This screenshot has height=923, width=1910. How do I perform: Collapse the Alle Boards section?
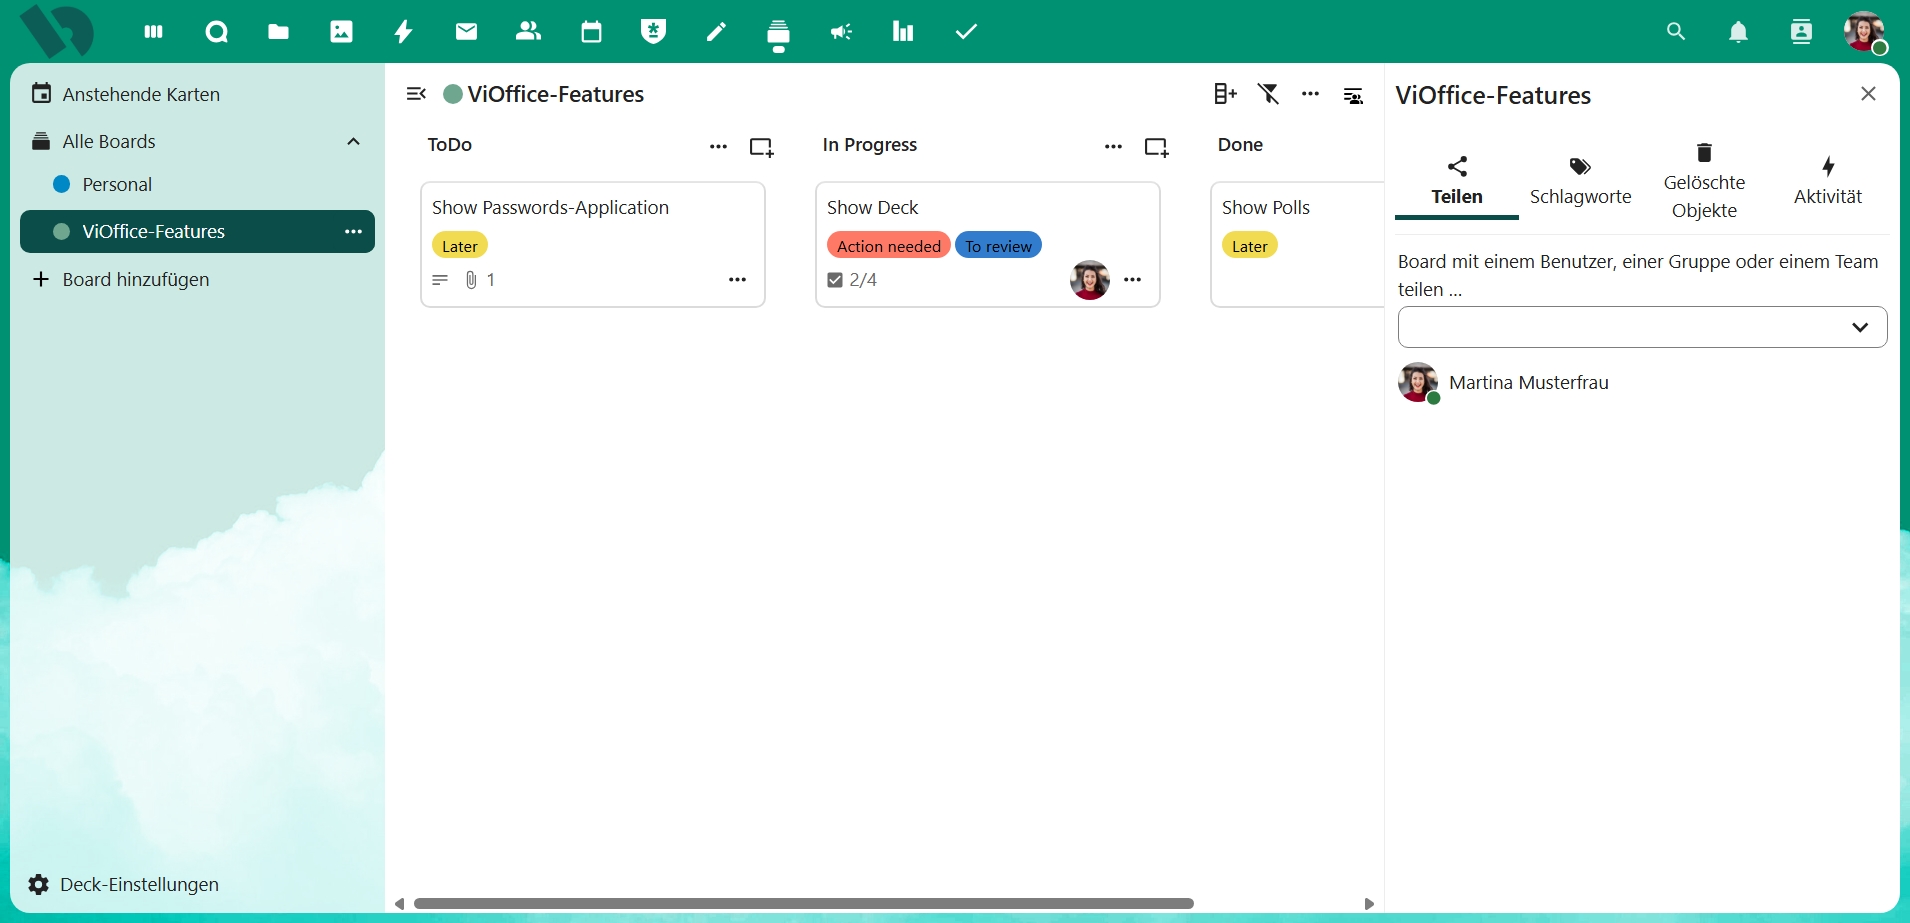[x=353, y=141]
